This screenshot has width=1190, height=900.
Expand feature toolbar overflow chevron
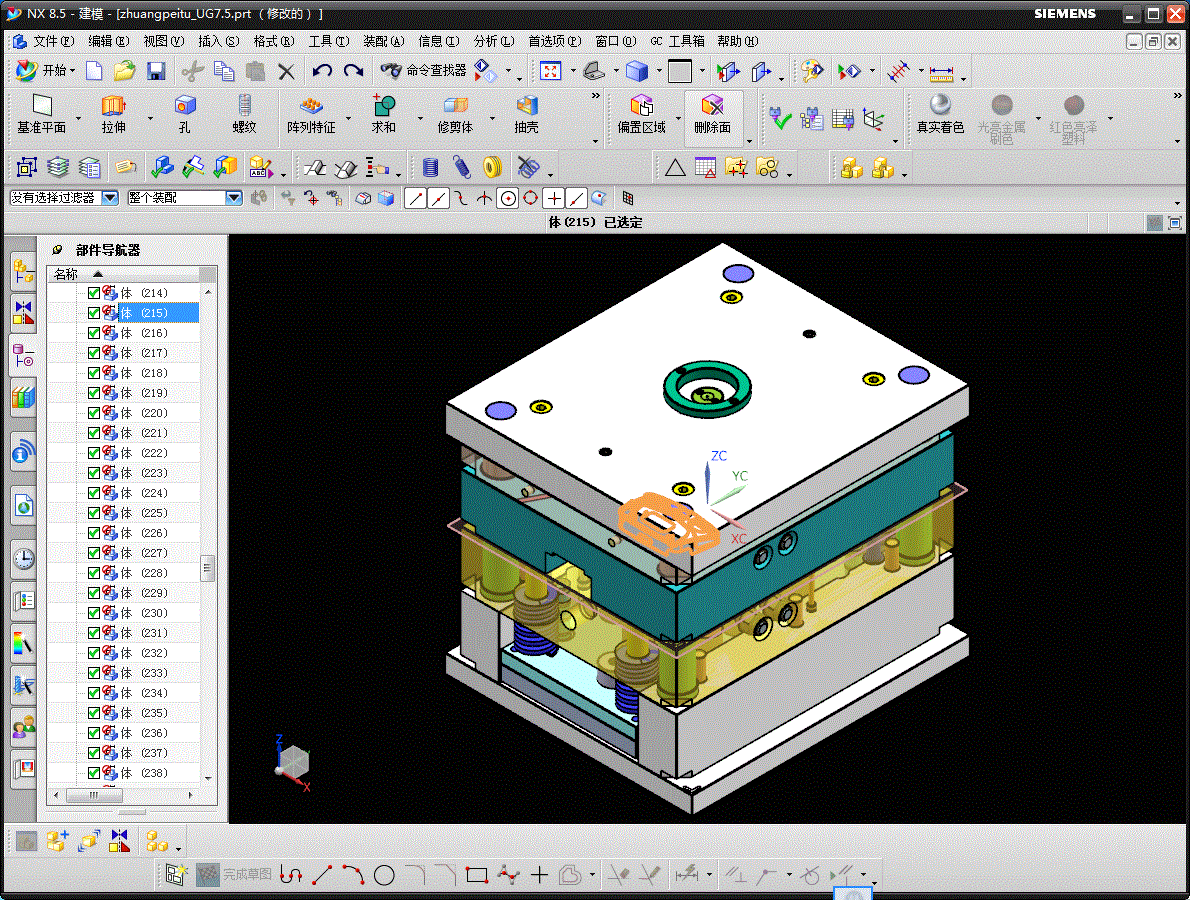[x=595, y=96]
